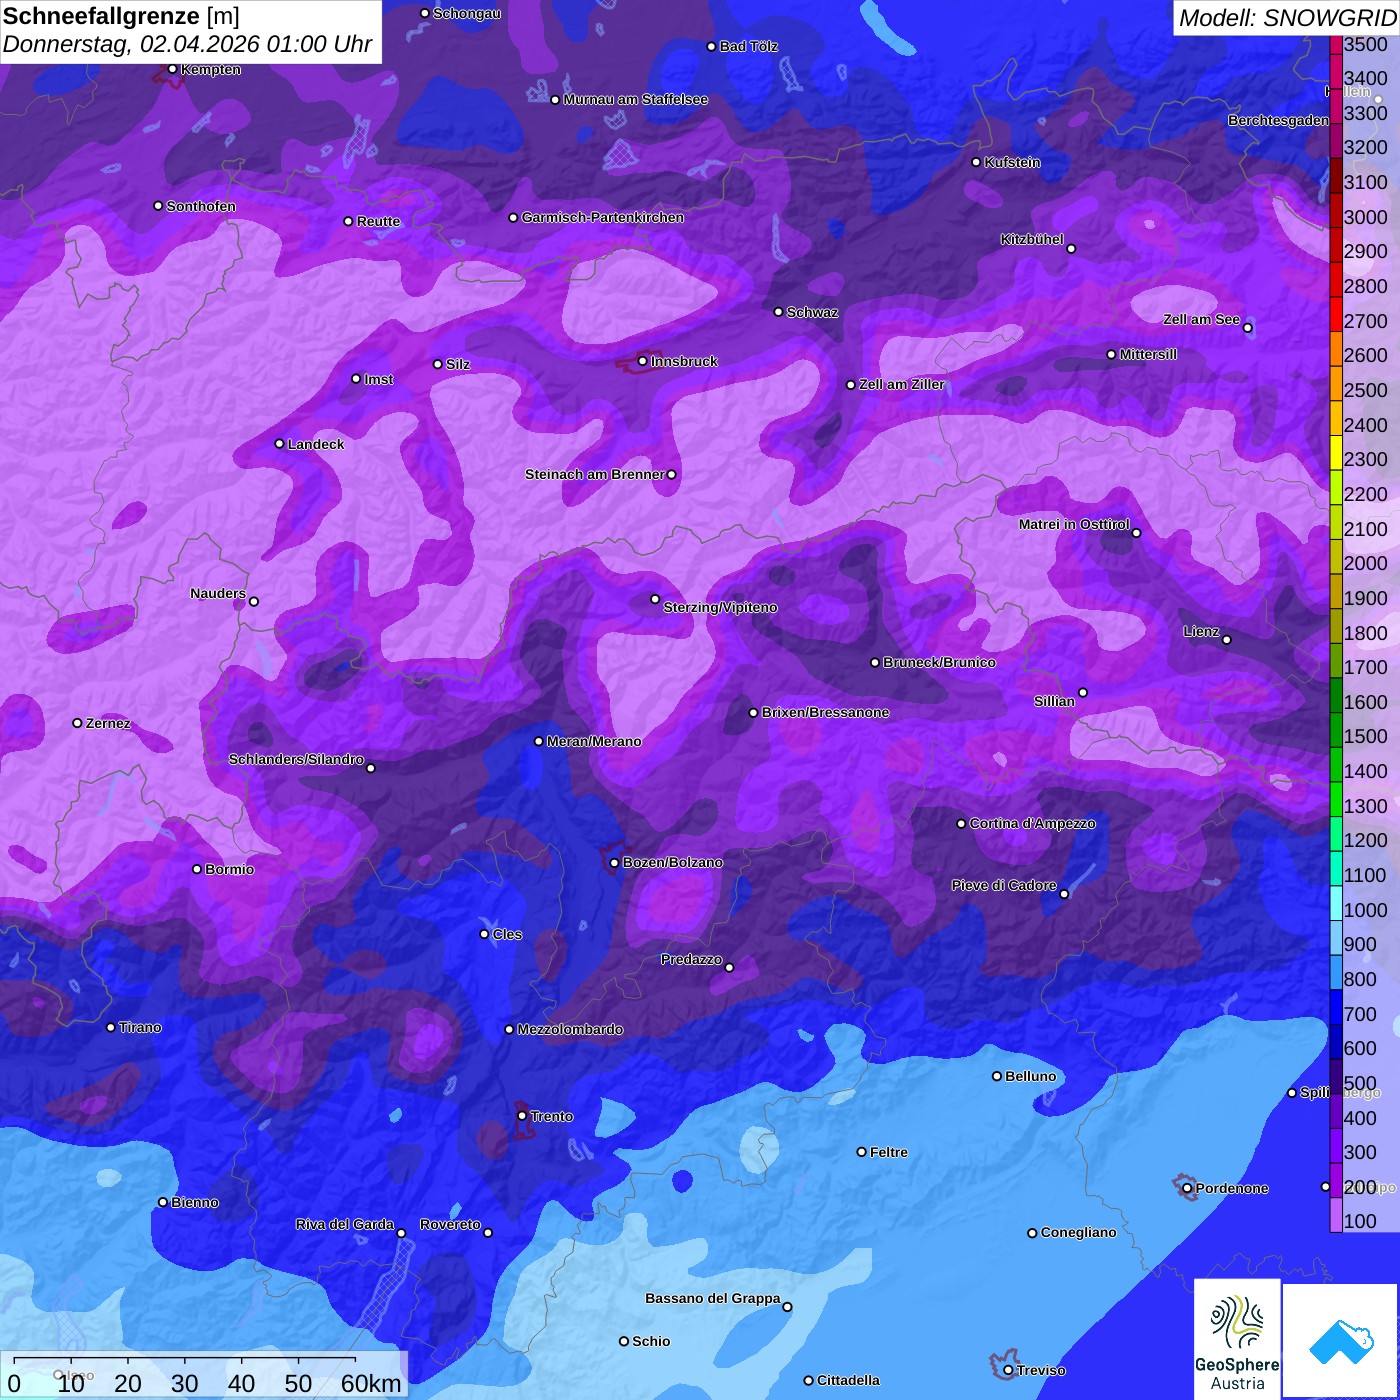This screenshot has height=1400, width=1400.
Task: Click the 'Bassano del Grappa' map label
Action: pos(713,1298)
